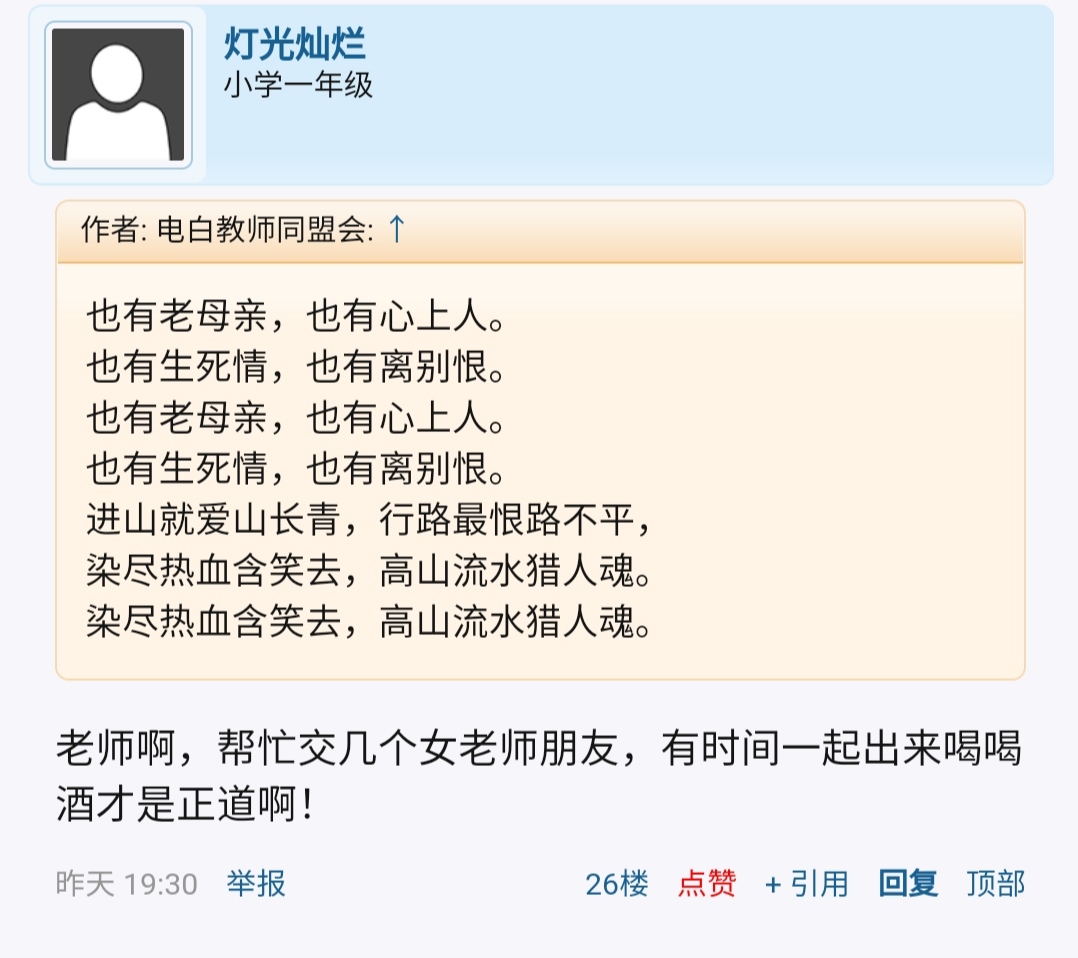Click the reply text line 酒才是正道啊
This screenshot has width=1078, height=958.
tap(186, 803)
